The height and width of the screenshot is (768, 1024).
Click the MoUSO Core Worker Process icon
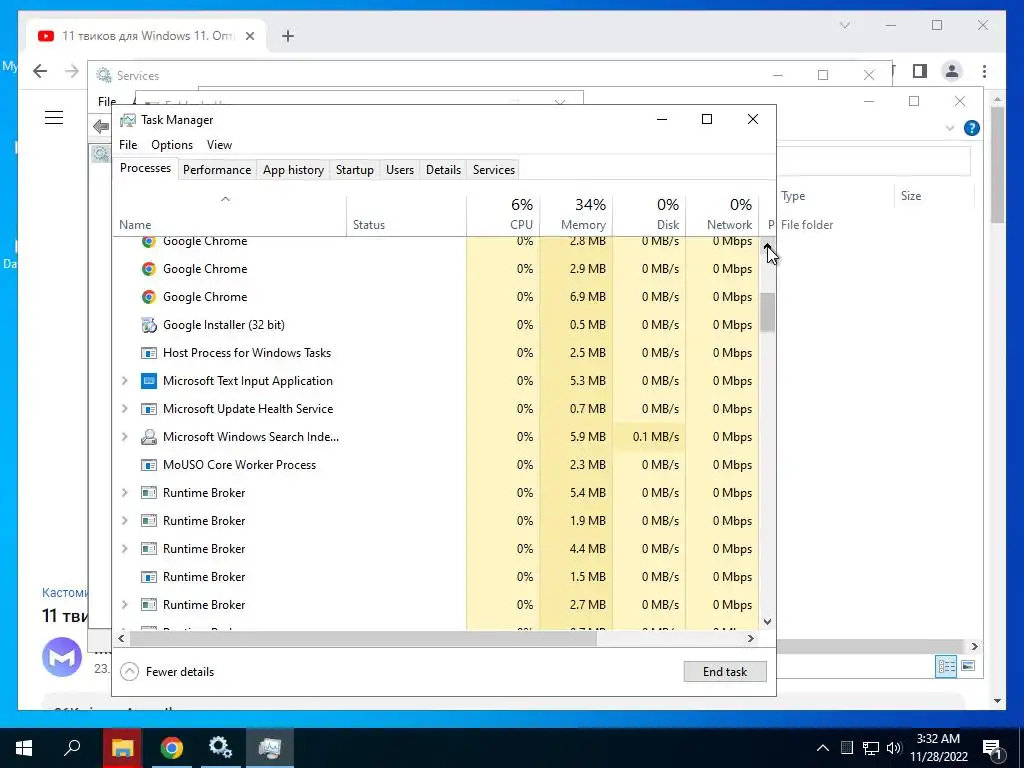pos(149,465)
